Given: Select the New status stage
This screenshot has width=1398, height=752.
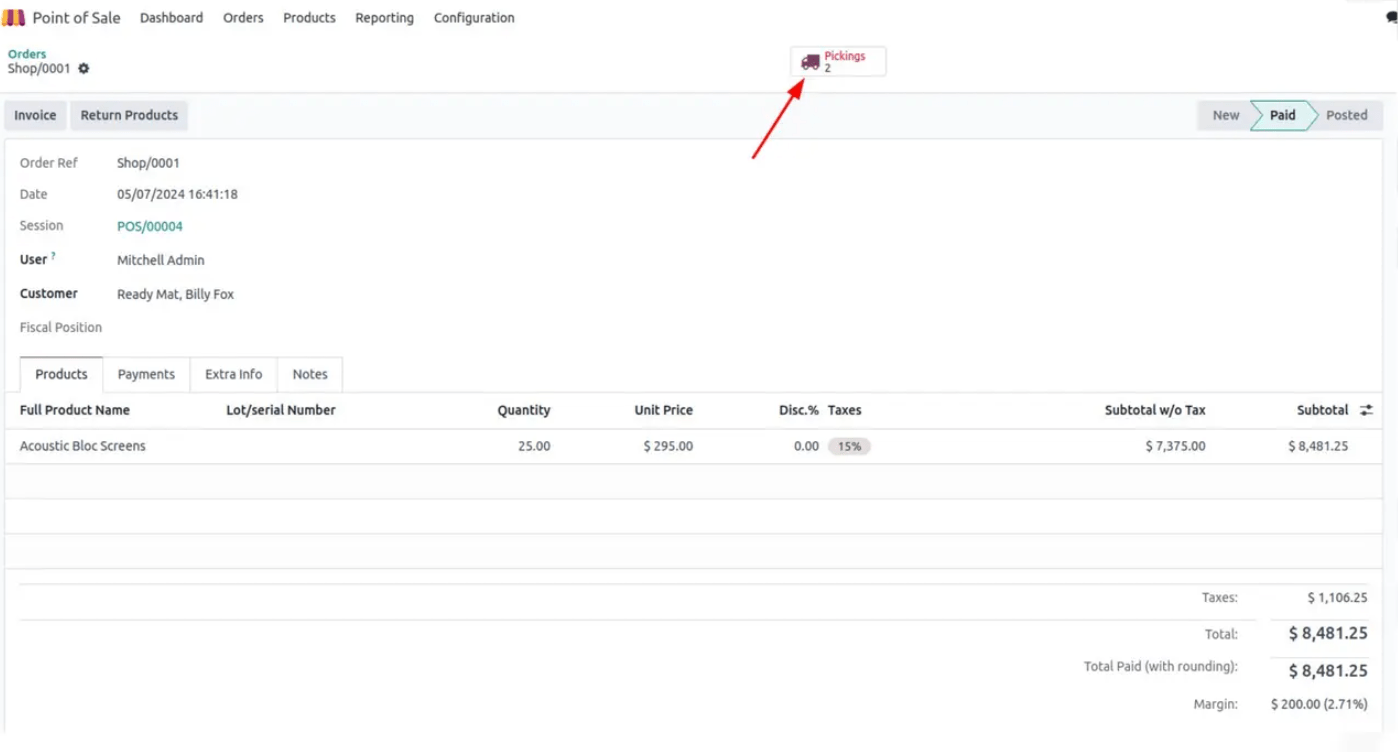Looking at the screenshot, I should [x=1225, y=115].
